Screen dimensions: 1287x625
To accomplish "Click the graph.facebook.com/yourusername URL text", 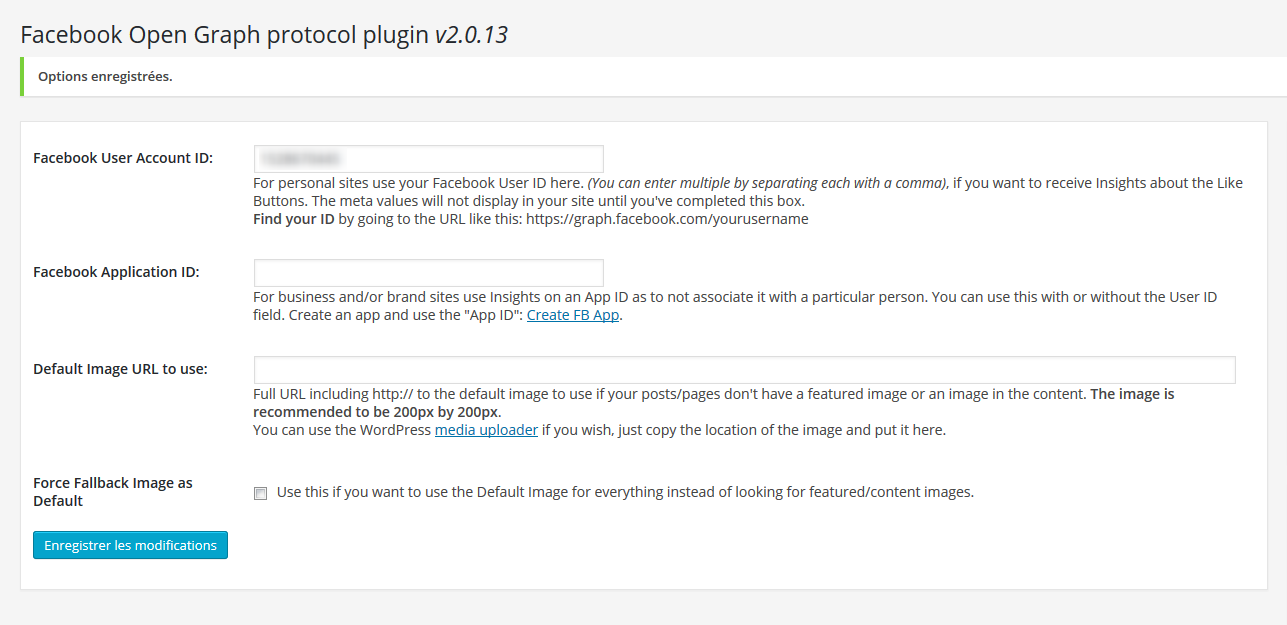I will (x=667, y=218).
